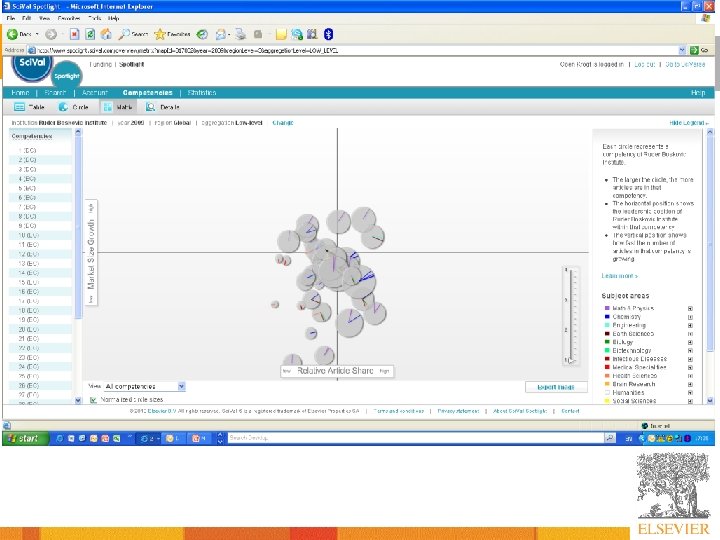
Task: Click the Mail envelope toolbar icon
Action: [x=221, y=34]
